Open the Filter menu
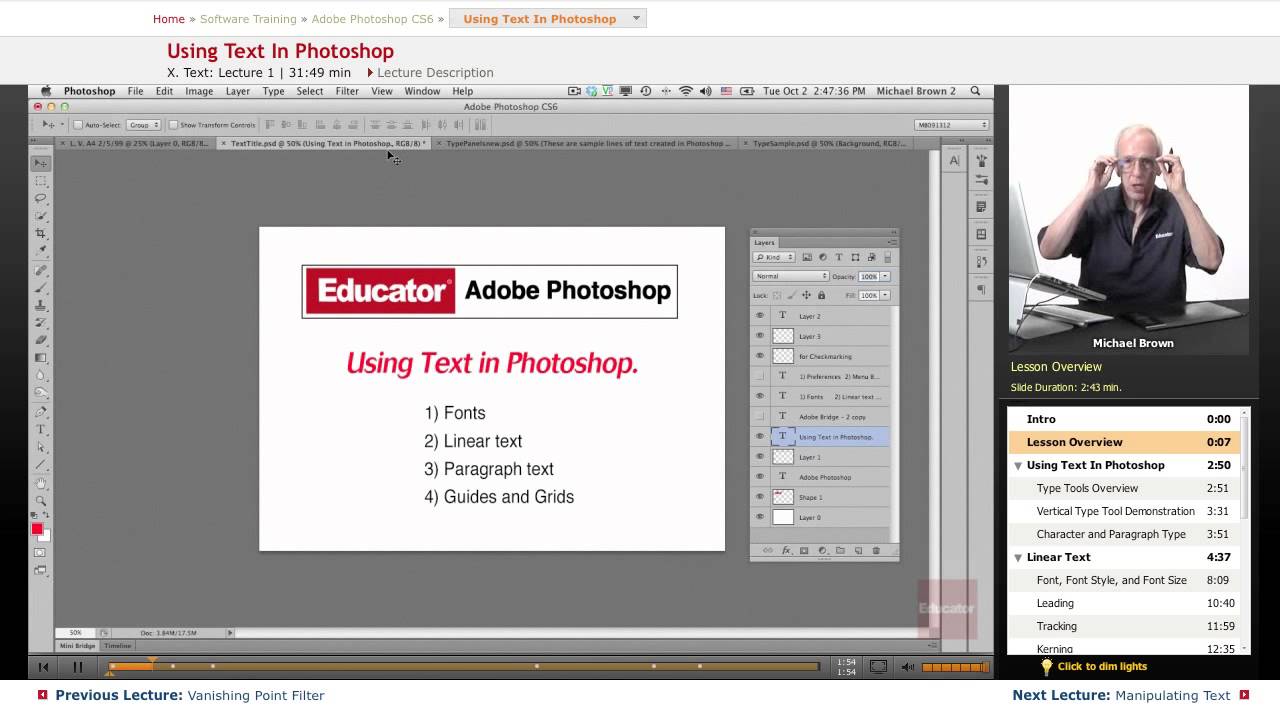The width and height of the screenshot is (1280, 720). tap(347, 91)
